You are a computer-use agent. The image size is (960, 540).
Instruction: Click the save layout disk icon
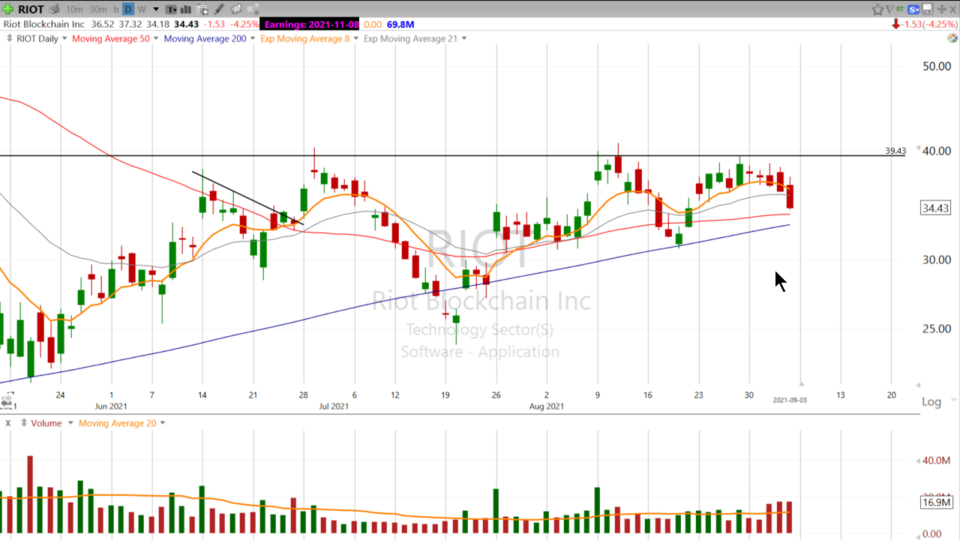[928, 9]
